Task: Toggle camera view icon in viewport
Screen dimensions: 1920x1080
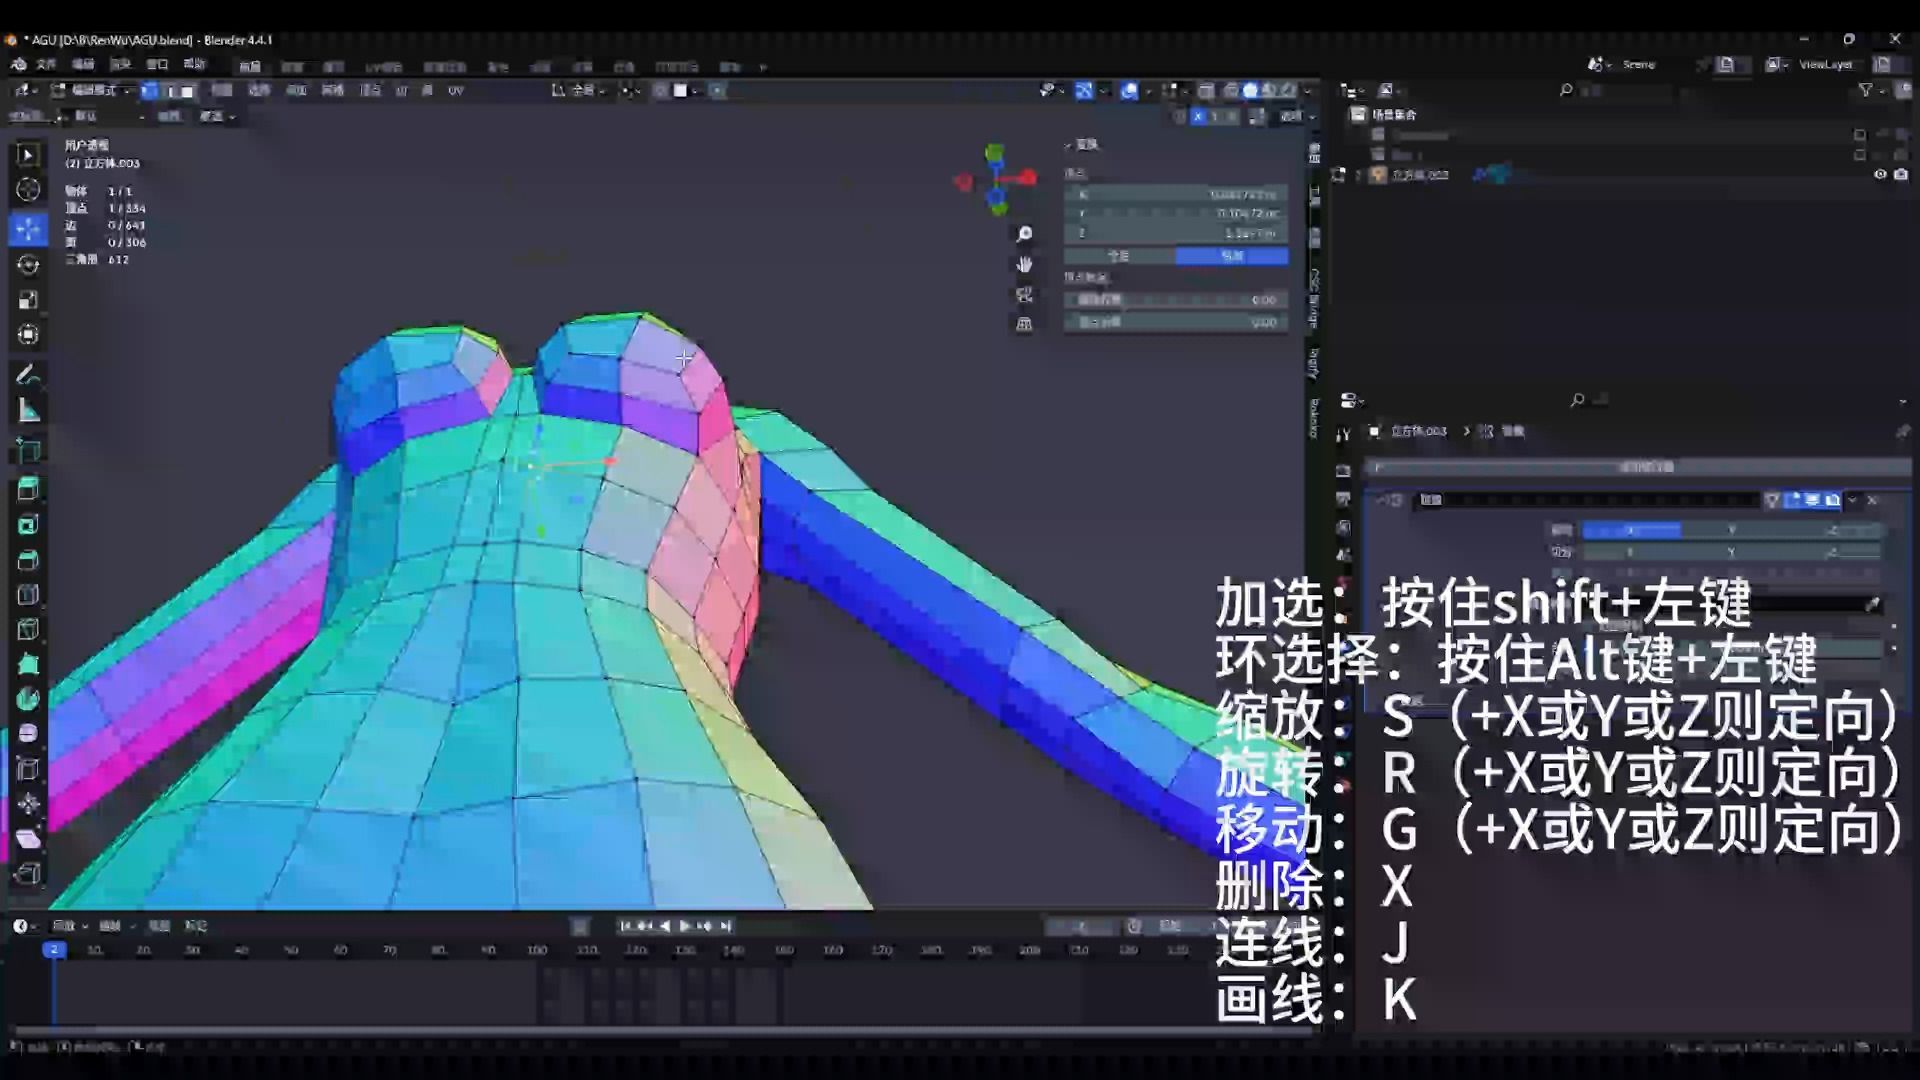Action: click(1024, 295)
